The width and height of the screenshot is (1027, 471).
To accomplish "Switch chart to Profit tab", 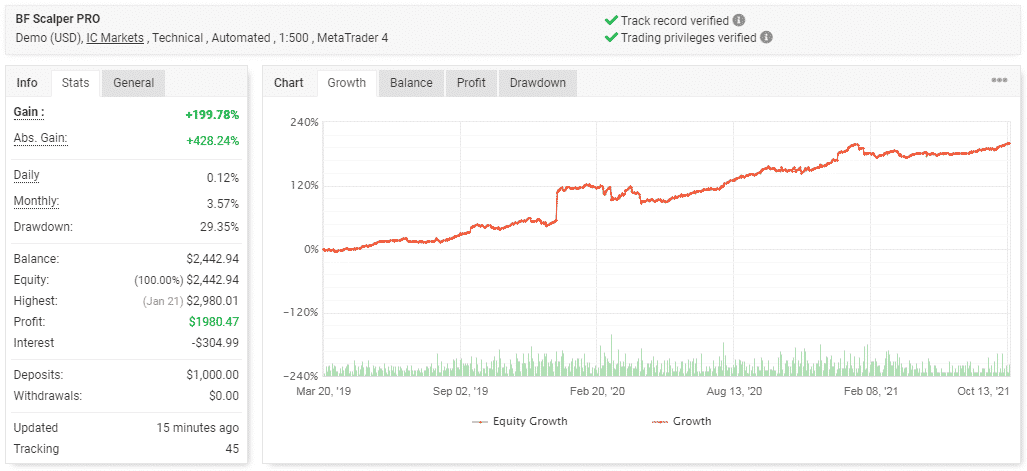I will coord(471,83).
